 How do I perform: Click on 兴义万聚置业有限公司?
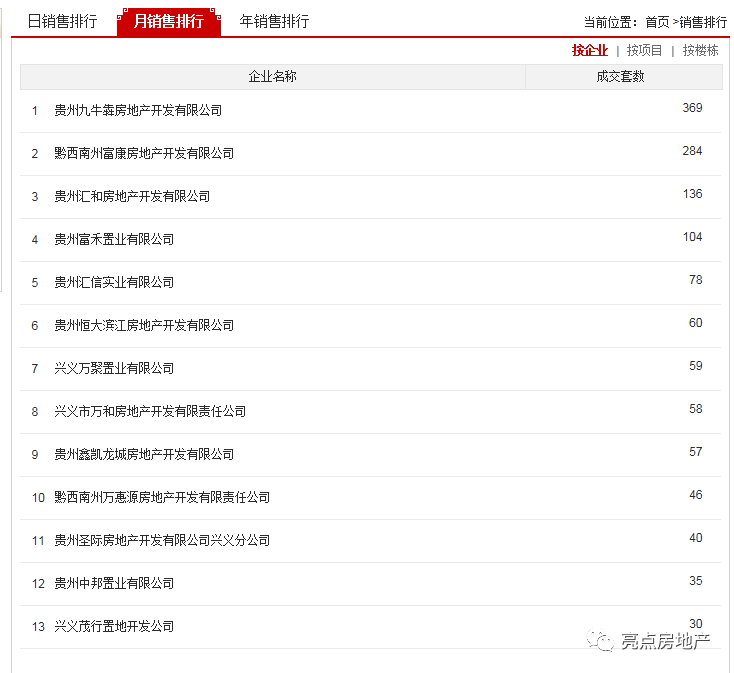tap(114, 369)
